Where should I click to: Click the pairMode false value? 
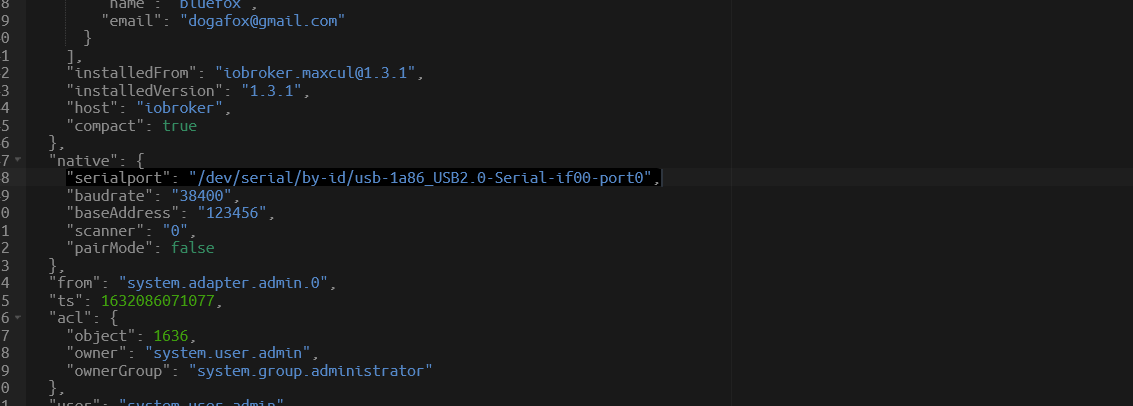(193, 248)
